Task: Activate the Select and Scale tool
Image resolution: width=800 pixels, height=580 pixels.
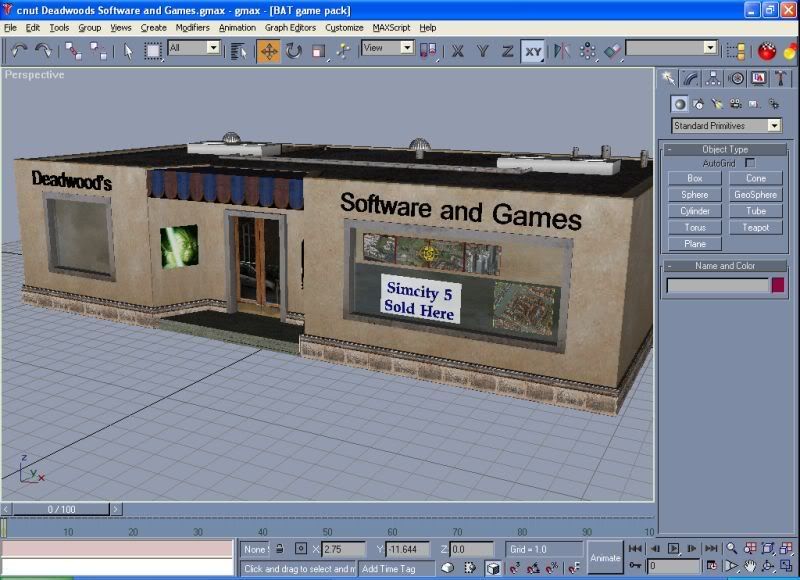Action: coord(318,51)
